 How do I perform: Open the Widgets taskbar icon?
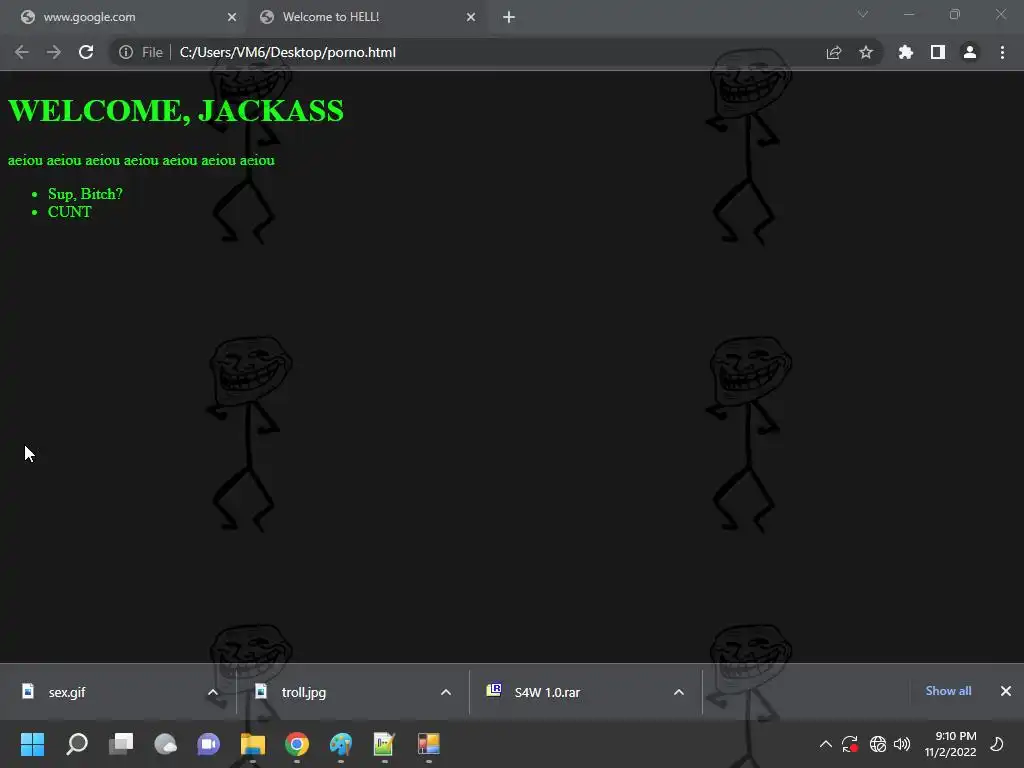pos(165,744)
